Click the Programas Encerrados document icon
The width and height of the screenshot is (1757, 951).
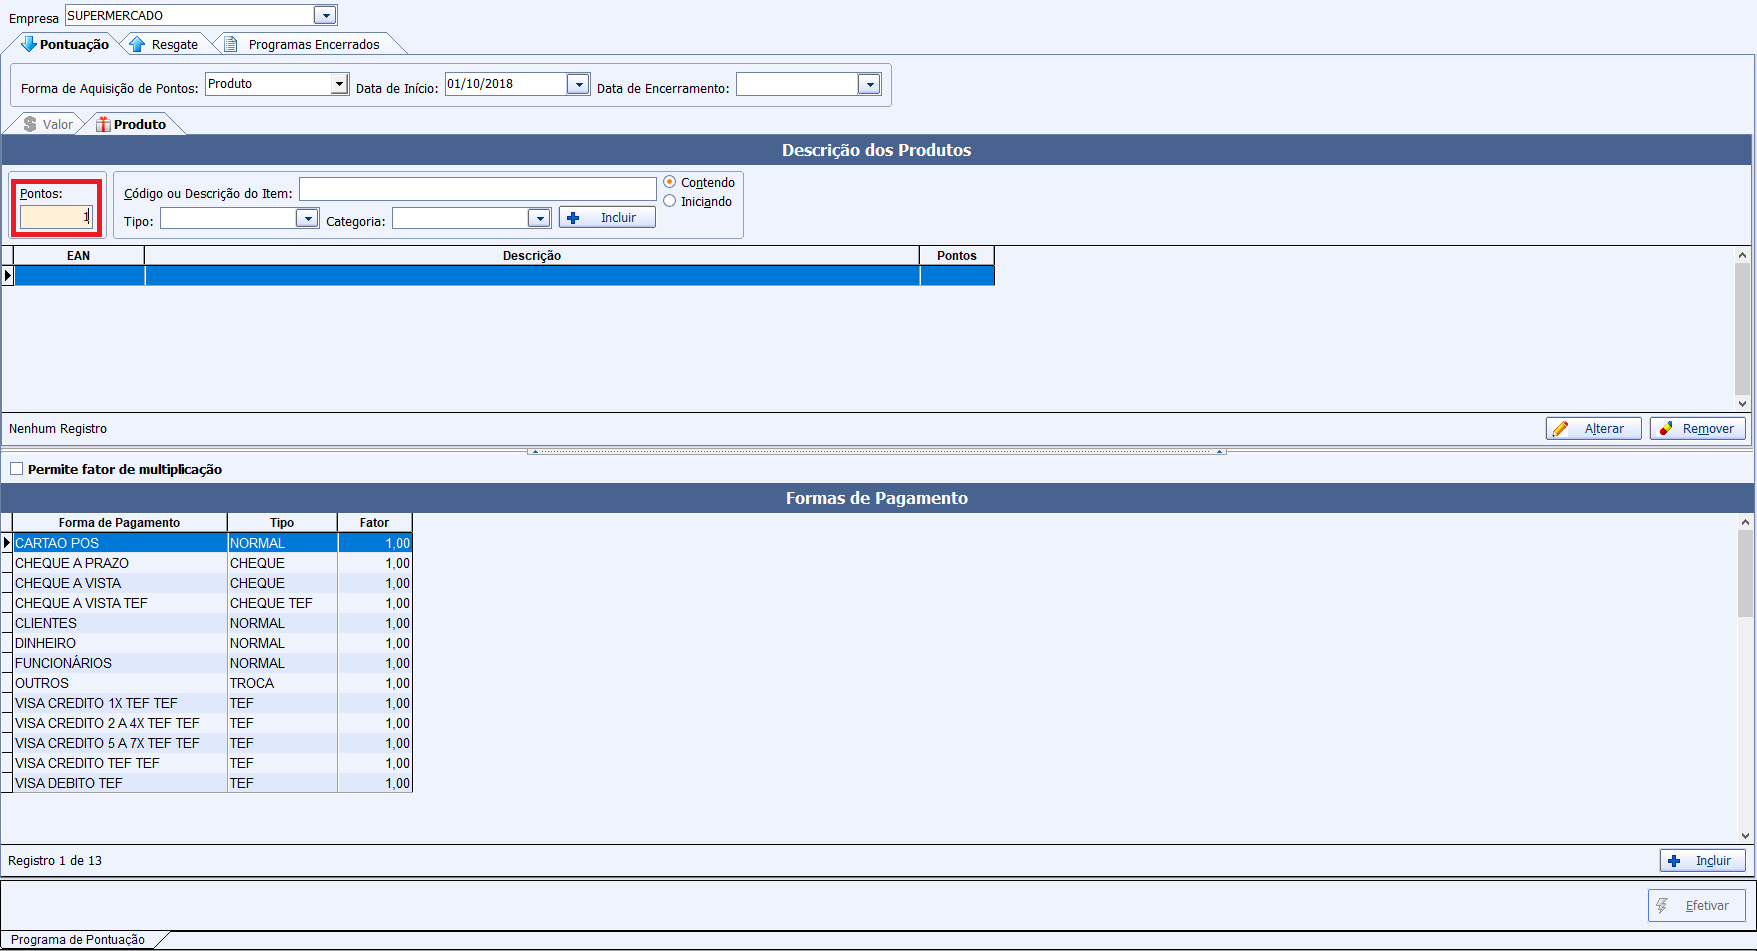pyautogui.click(x=230, y=44)
